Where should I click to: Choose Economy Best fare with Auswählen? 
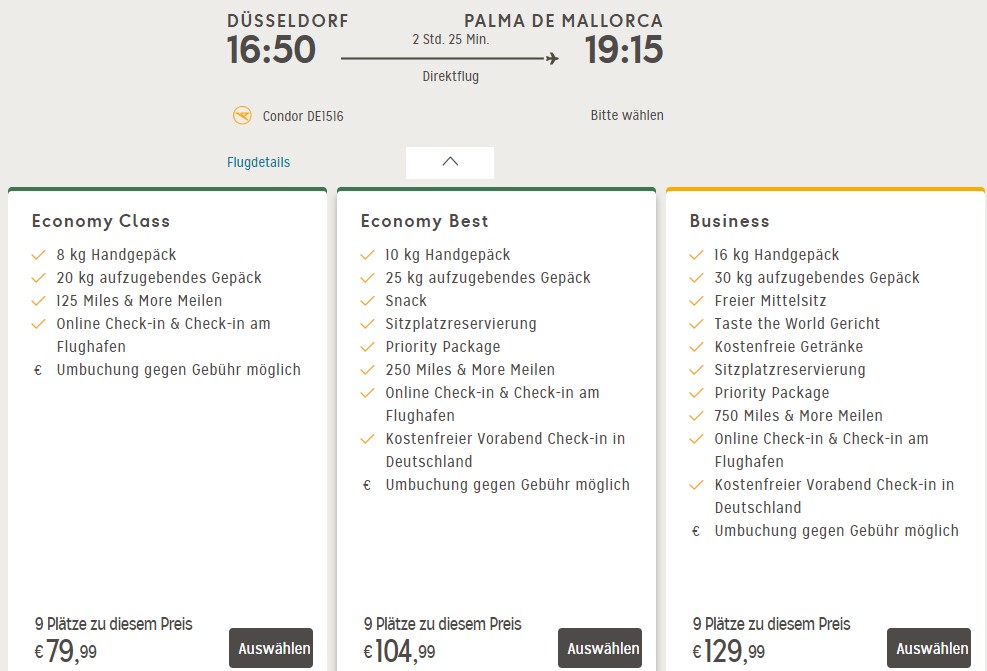coord(599,648)
